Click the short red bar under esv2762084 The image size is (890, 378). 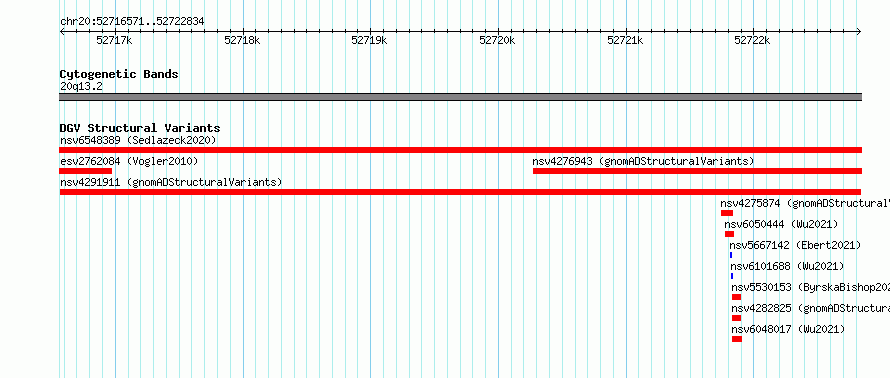coord(86,171)
